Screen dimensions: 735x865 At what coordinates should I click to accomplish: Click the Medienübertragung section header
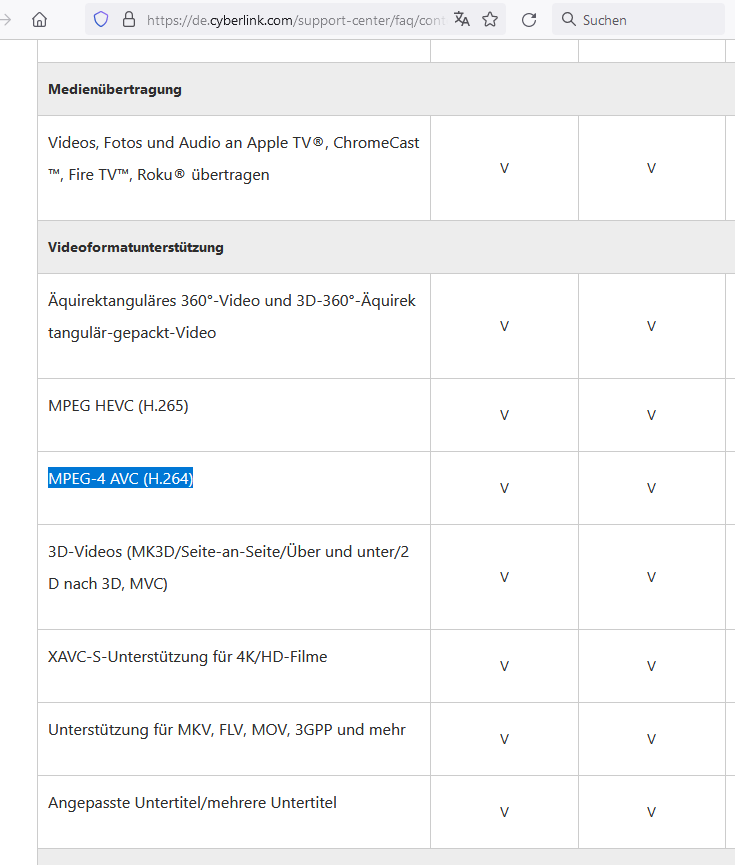pos(115,89)
